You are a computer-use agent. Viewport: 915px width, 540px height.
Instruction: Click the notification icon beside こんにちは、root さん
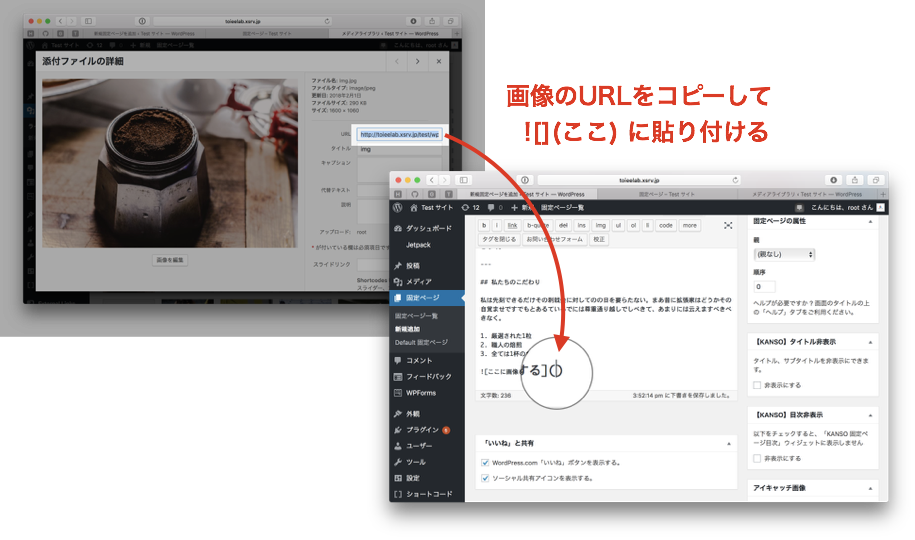[799, 208]
